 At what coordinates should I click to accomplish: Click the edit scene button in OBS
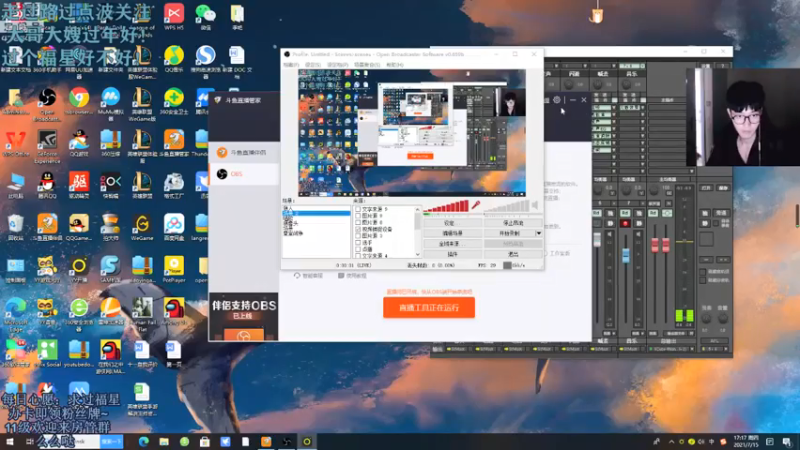pyautogui.click(x=453, y=233)
